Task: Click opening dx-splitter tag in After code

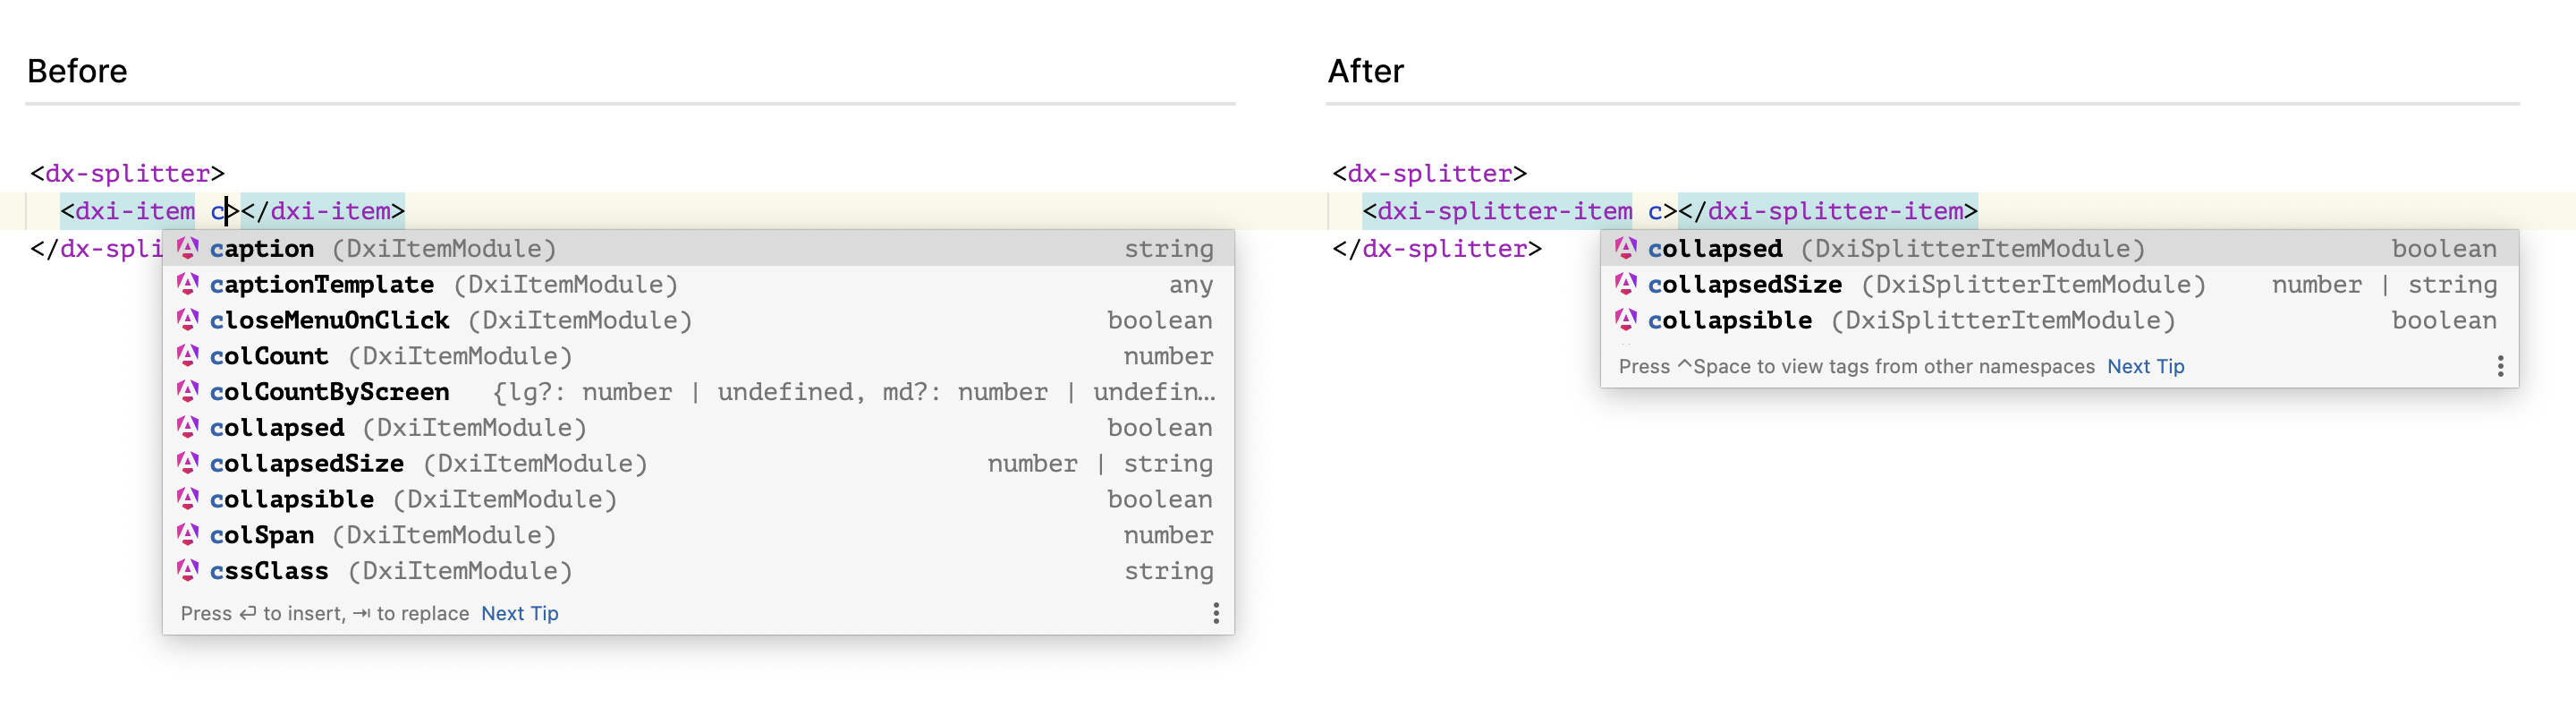Action: point(1430,173)
